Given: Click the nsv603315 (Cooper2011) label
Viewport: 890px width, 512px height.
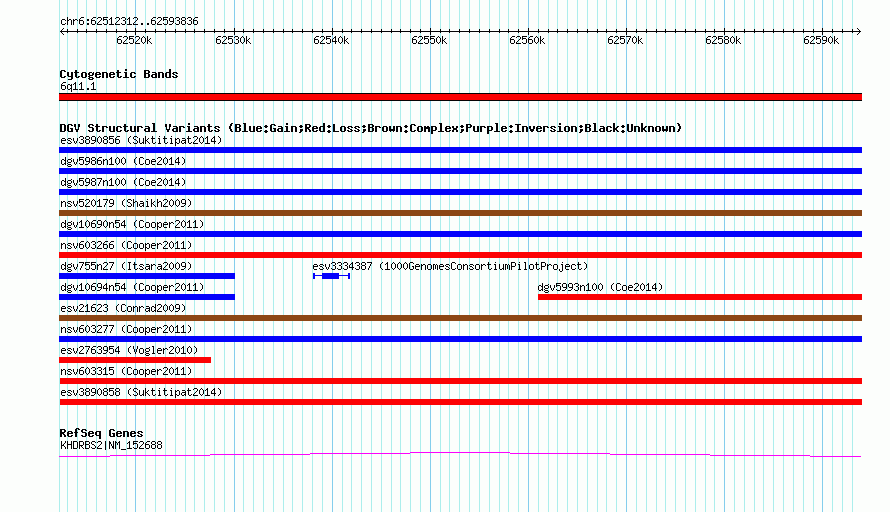Looking at the screenshot, I should coord(126,371).
